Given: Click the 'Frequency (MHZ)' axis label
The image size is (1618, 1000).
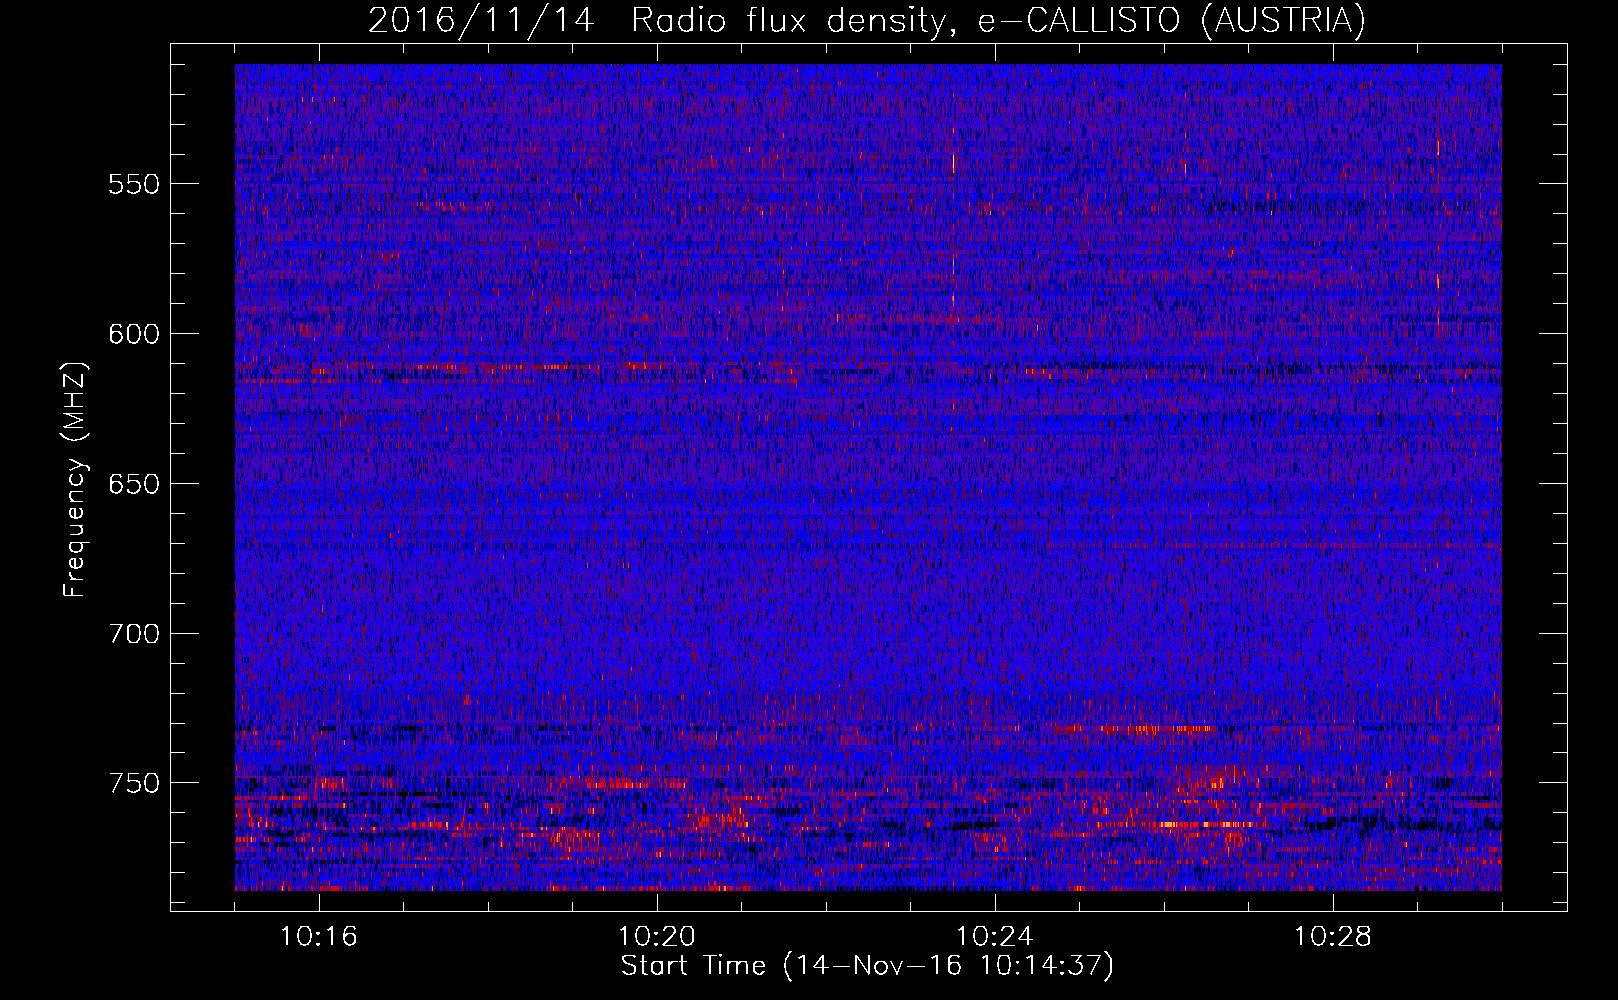Looking at the screenshot, I should coord(75,480).
